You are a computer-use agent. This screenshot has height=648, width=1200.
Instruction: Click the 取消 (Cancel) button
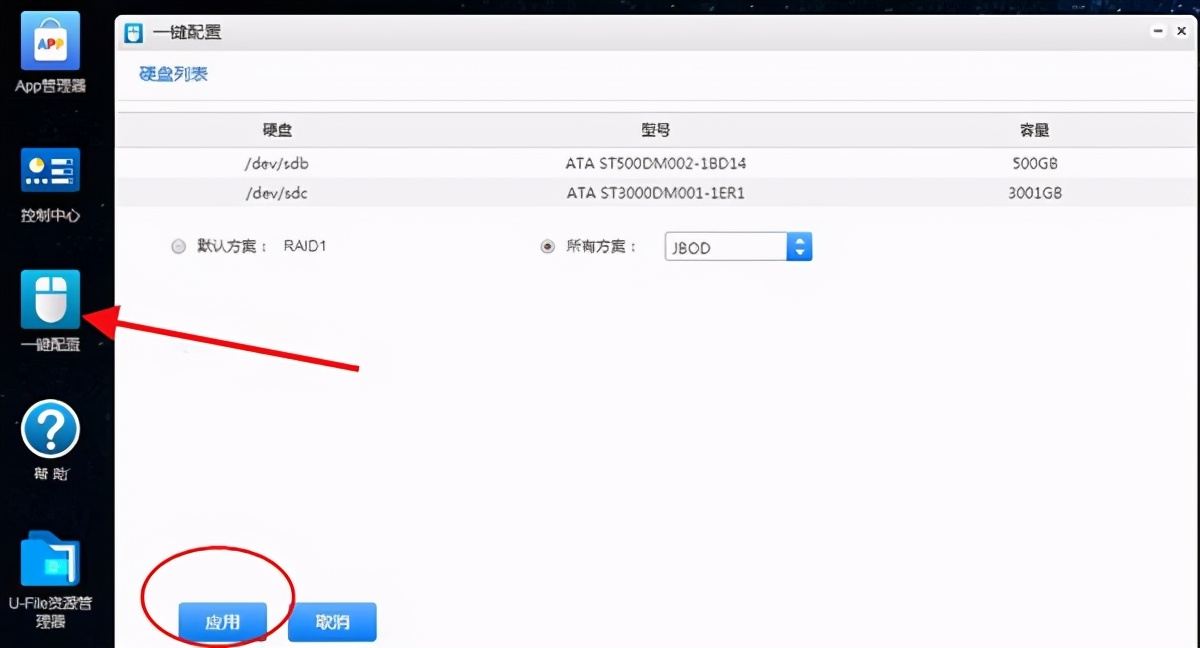coord(332,621)
